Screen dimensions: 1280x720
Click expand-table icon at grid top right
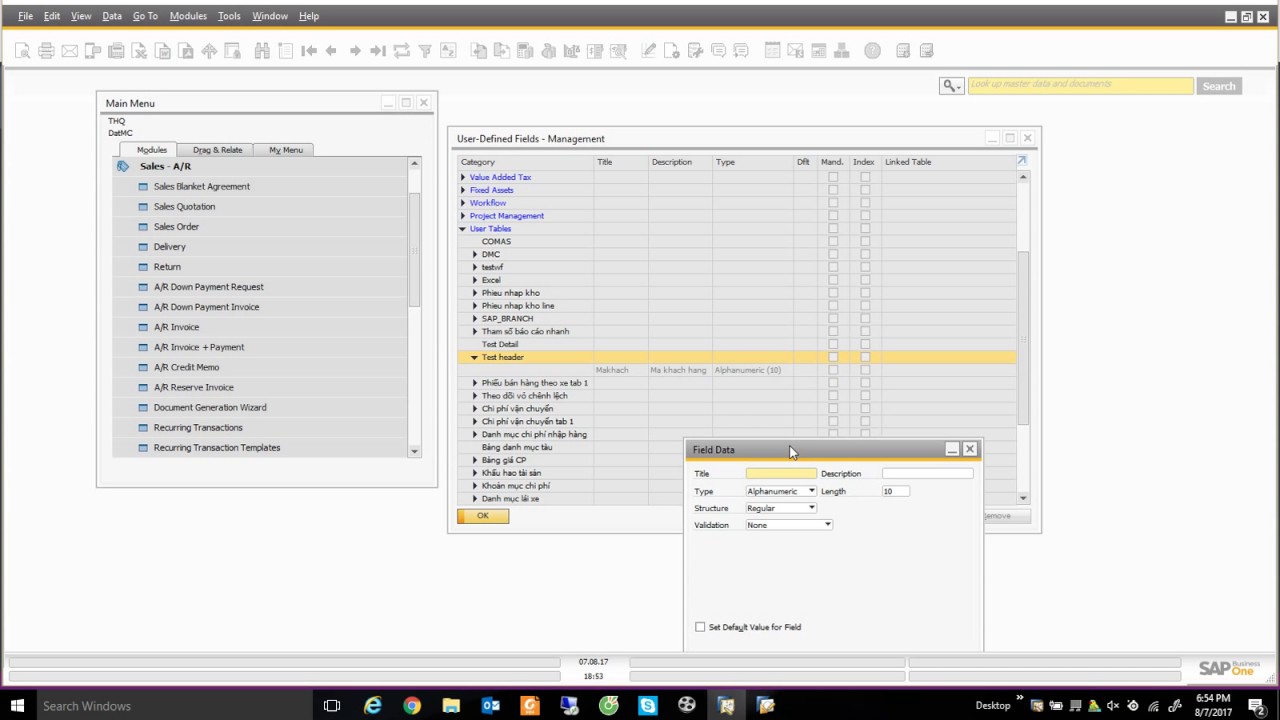click(x=1021, y=161)
